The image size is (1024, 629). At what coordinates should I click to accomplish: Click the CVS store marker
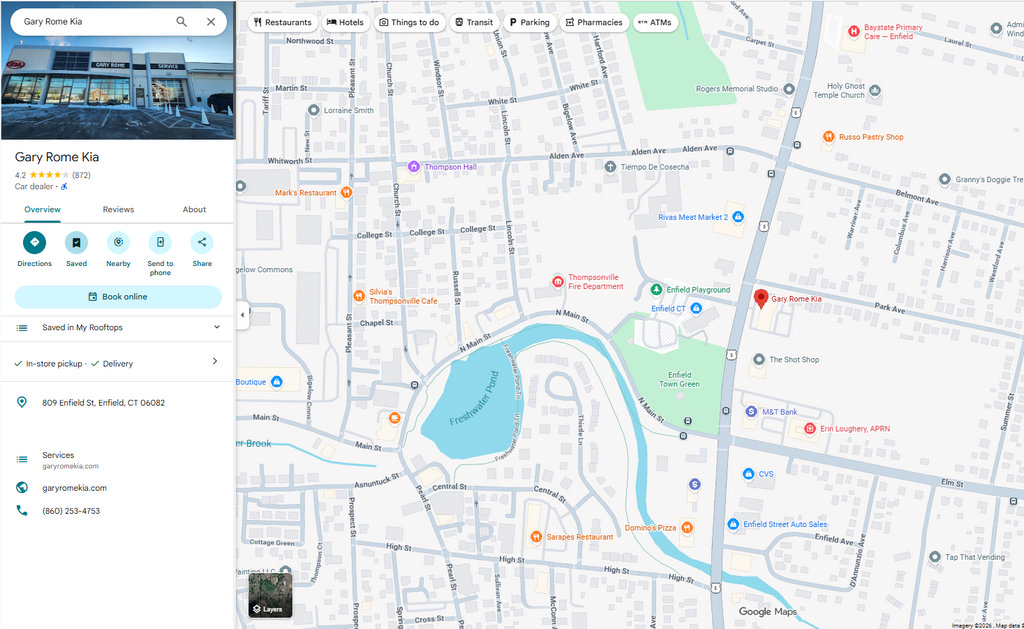[x=748, y=474]
